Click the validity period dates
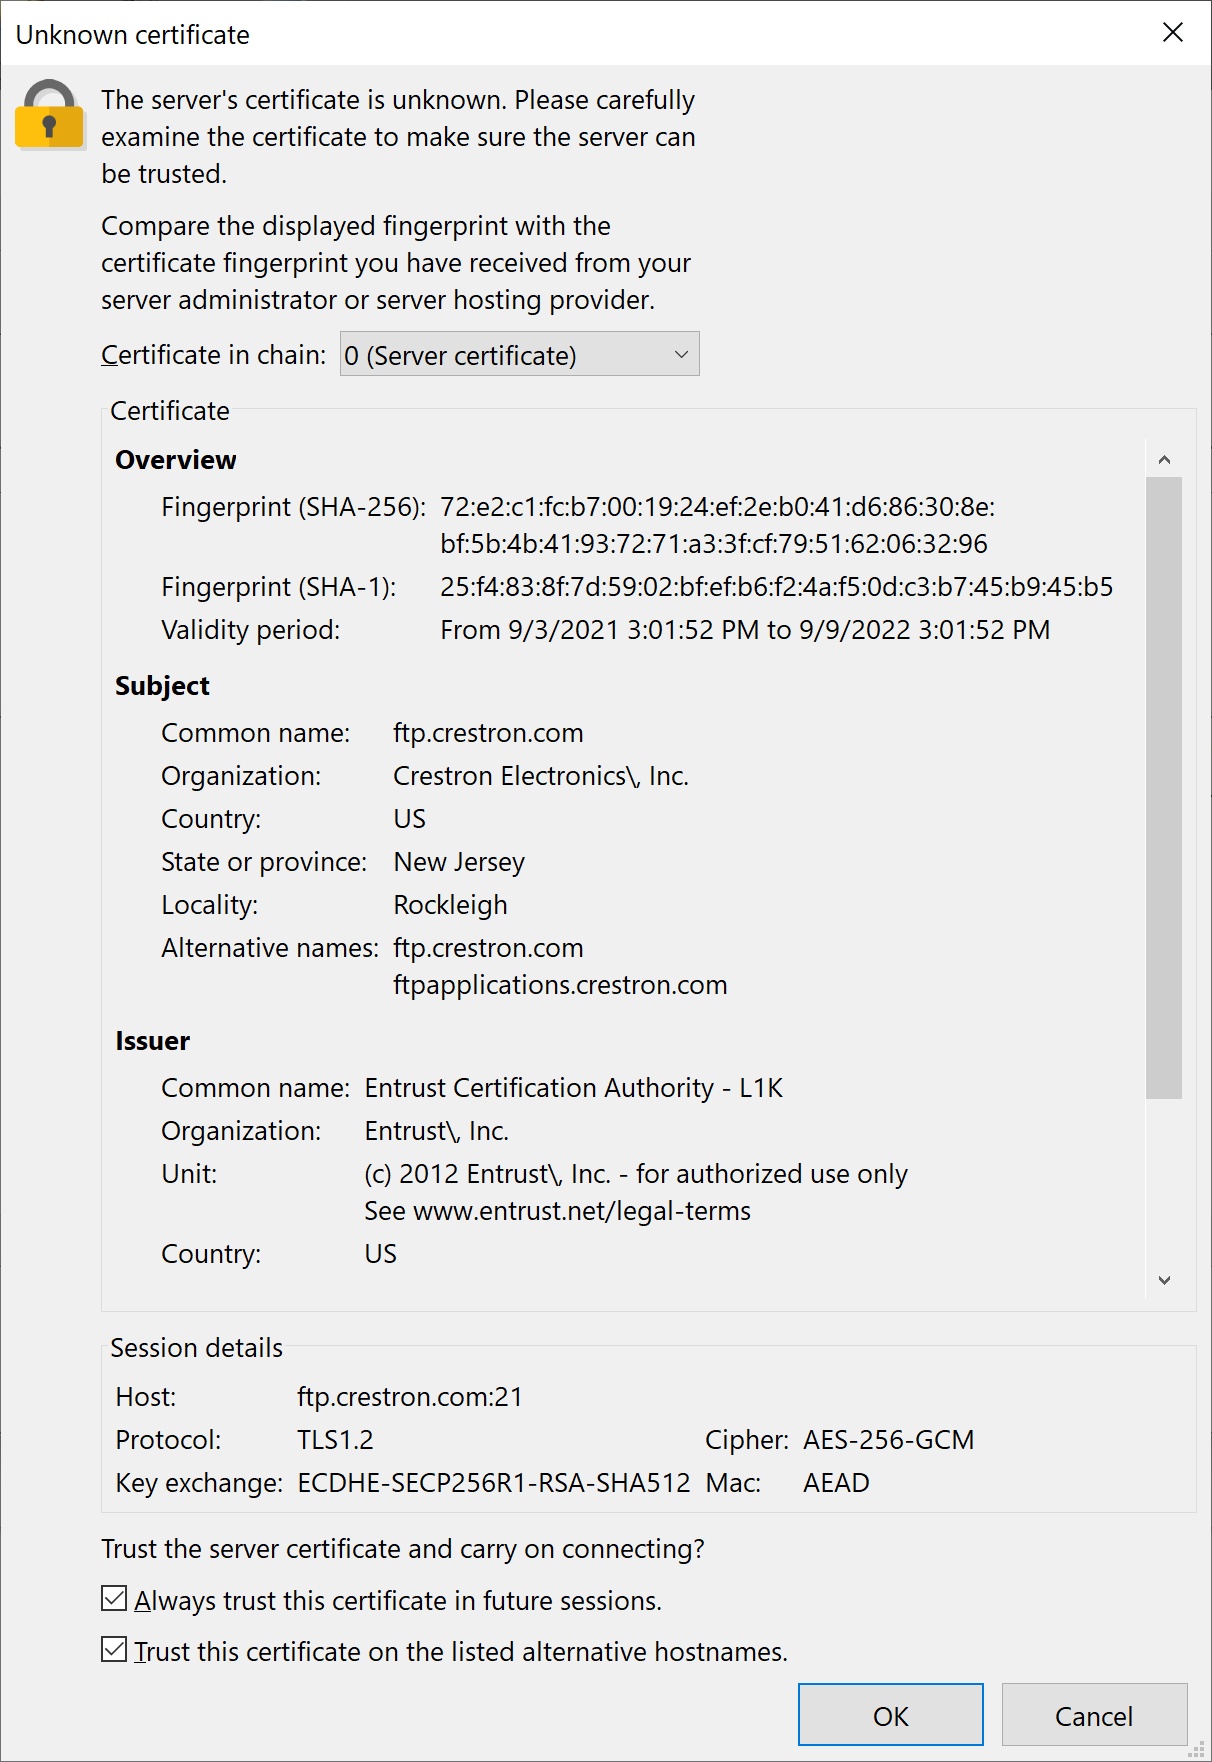Viewport: 1212px width, 1762px height. pyautogui.click(x=745, y=630)
